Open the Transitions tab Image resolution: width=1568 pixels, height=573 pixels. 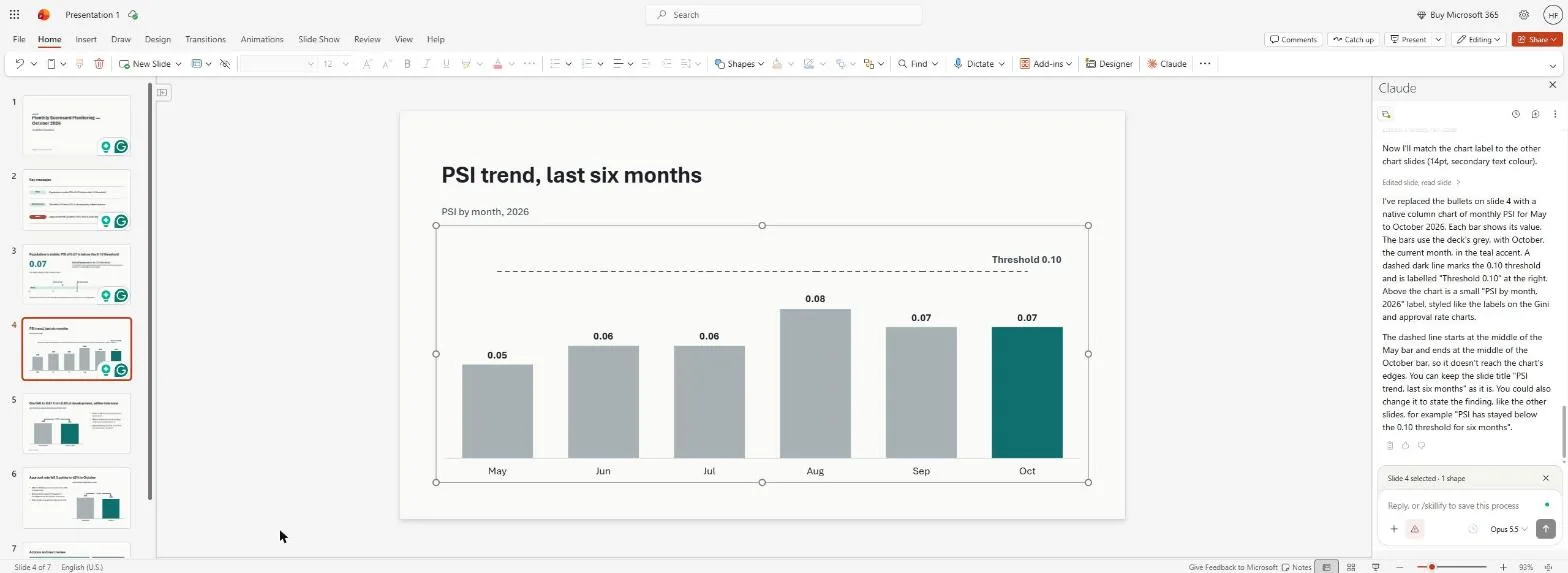[x=205, y=39]
